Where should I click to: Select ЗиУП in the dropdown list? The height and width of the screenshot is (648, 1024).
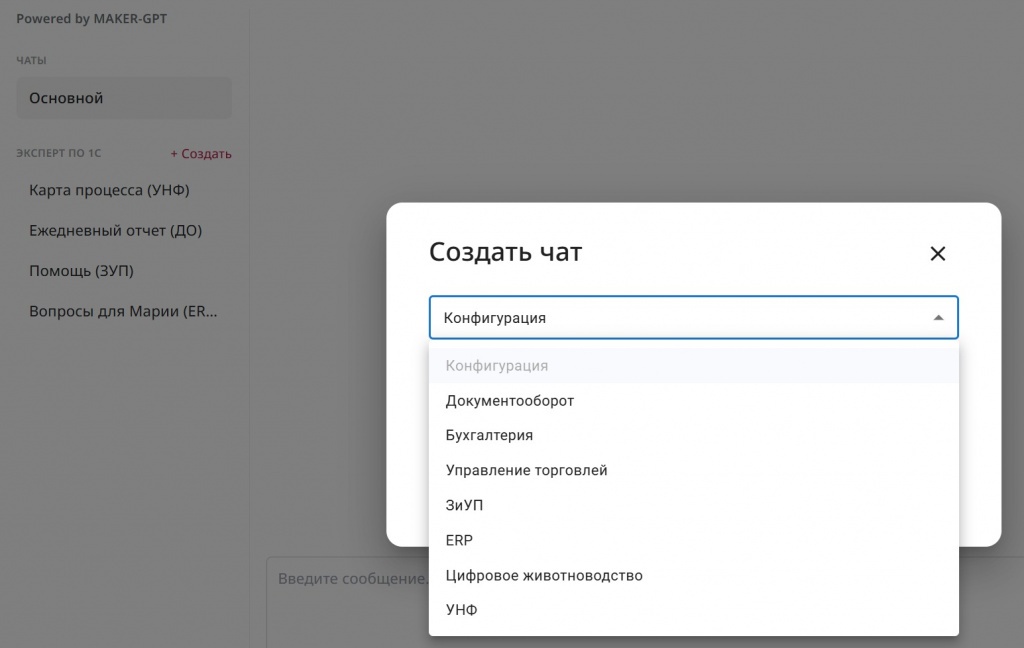tap(694, 505)
